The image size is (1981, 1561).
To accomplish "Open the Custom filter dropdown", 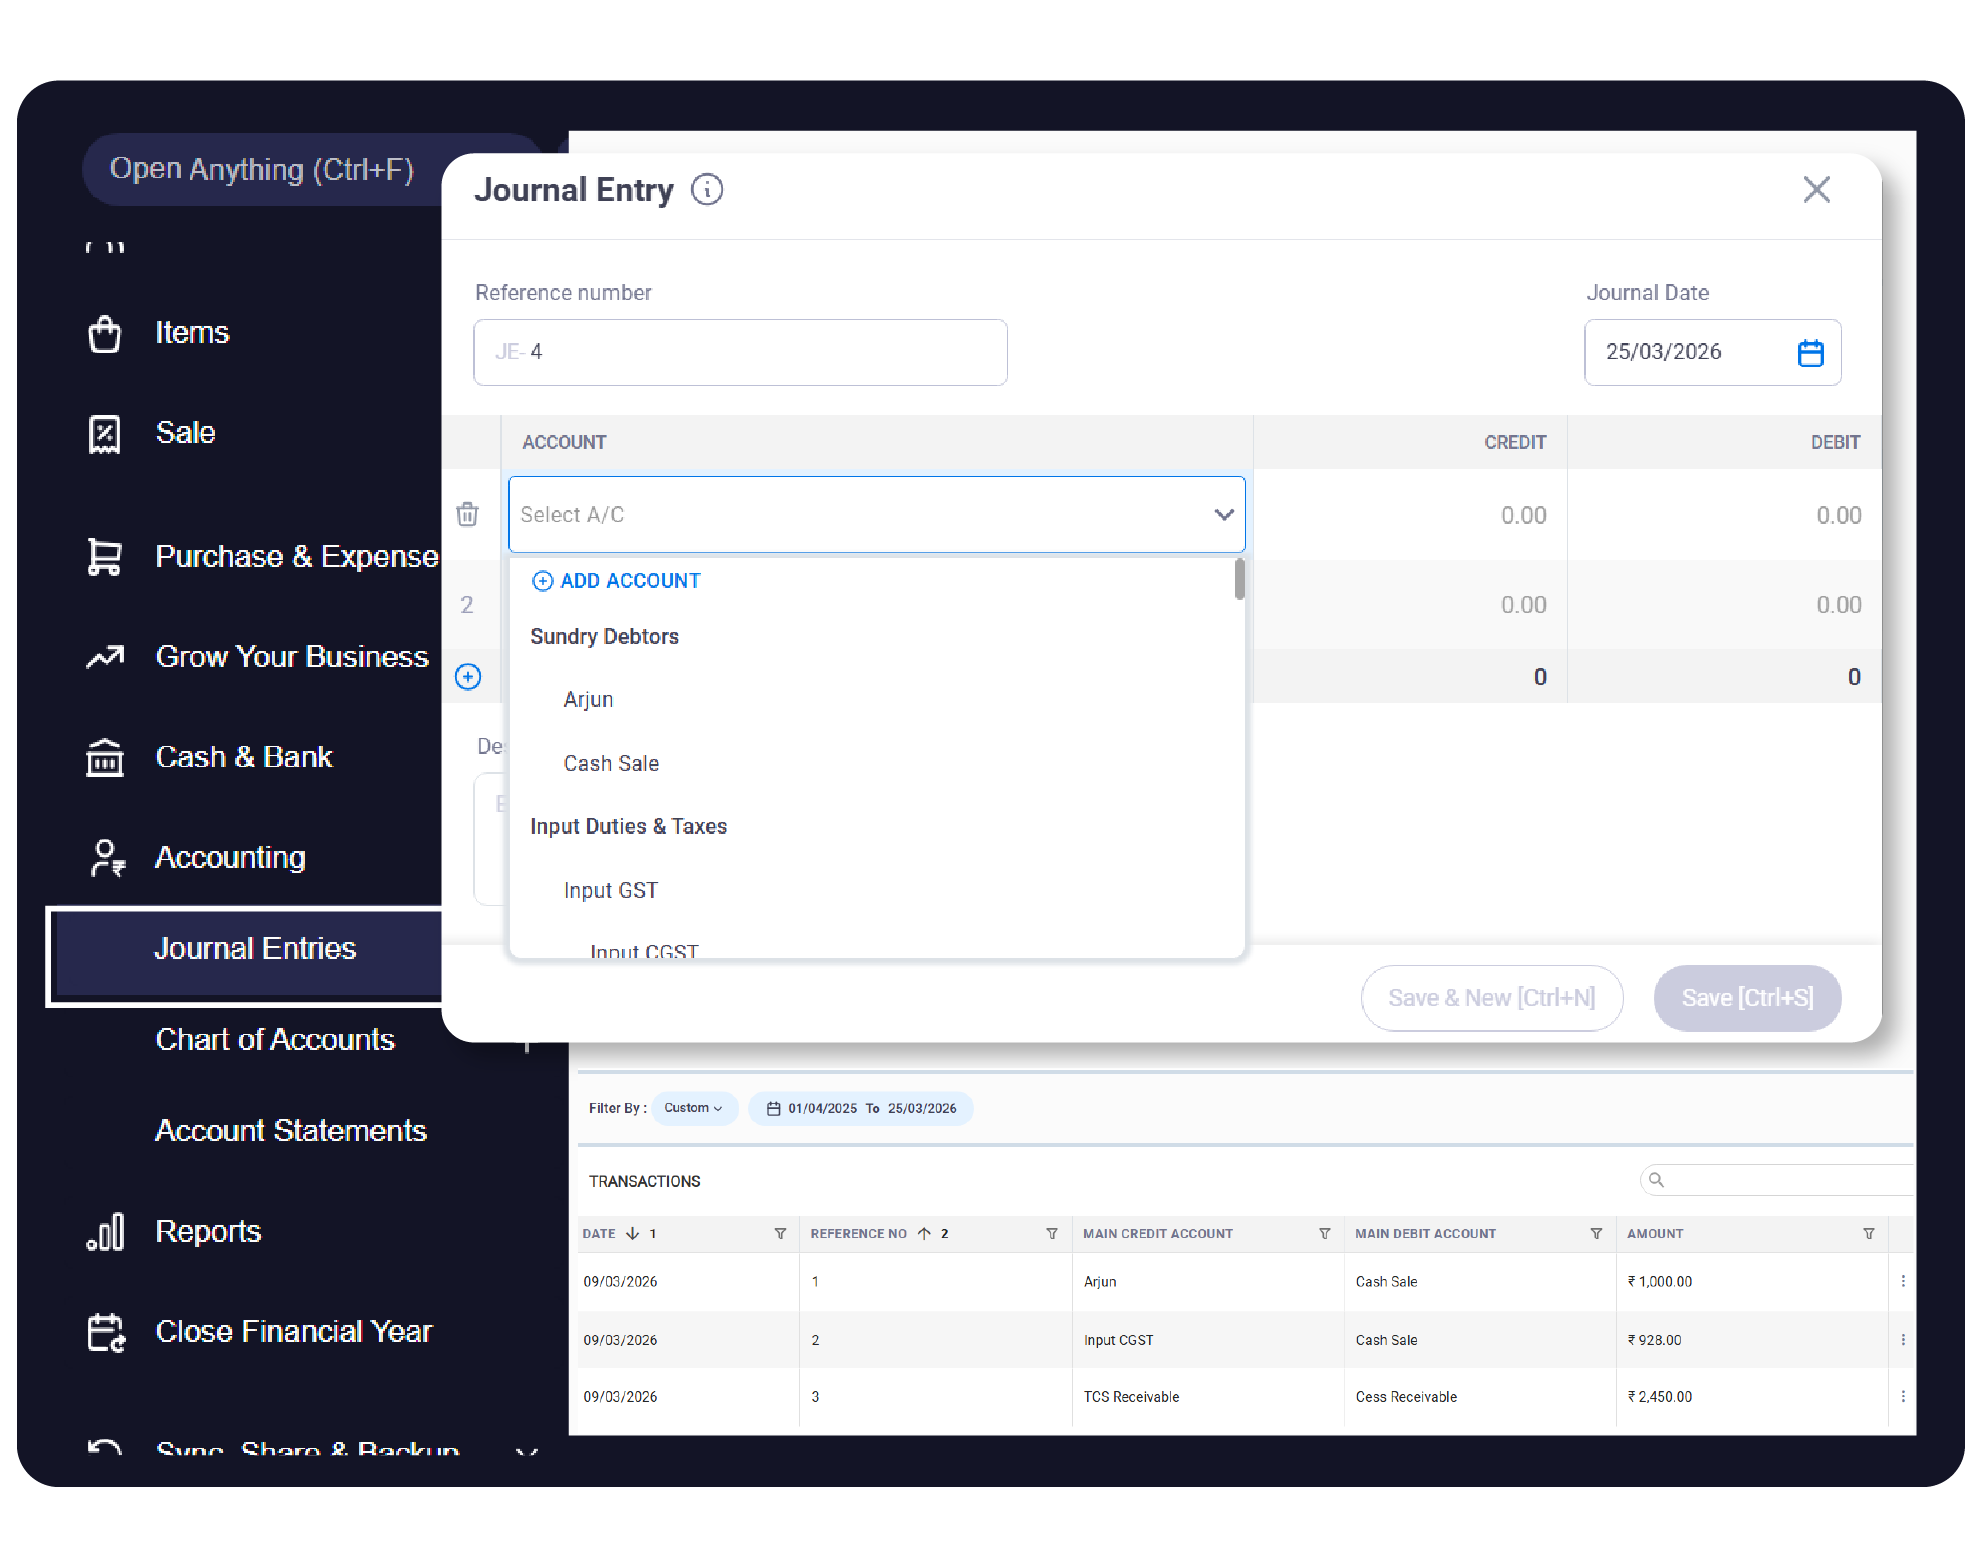I will pos(694,1108).
